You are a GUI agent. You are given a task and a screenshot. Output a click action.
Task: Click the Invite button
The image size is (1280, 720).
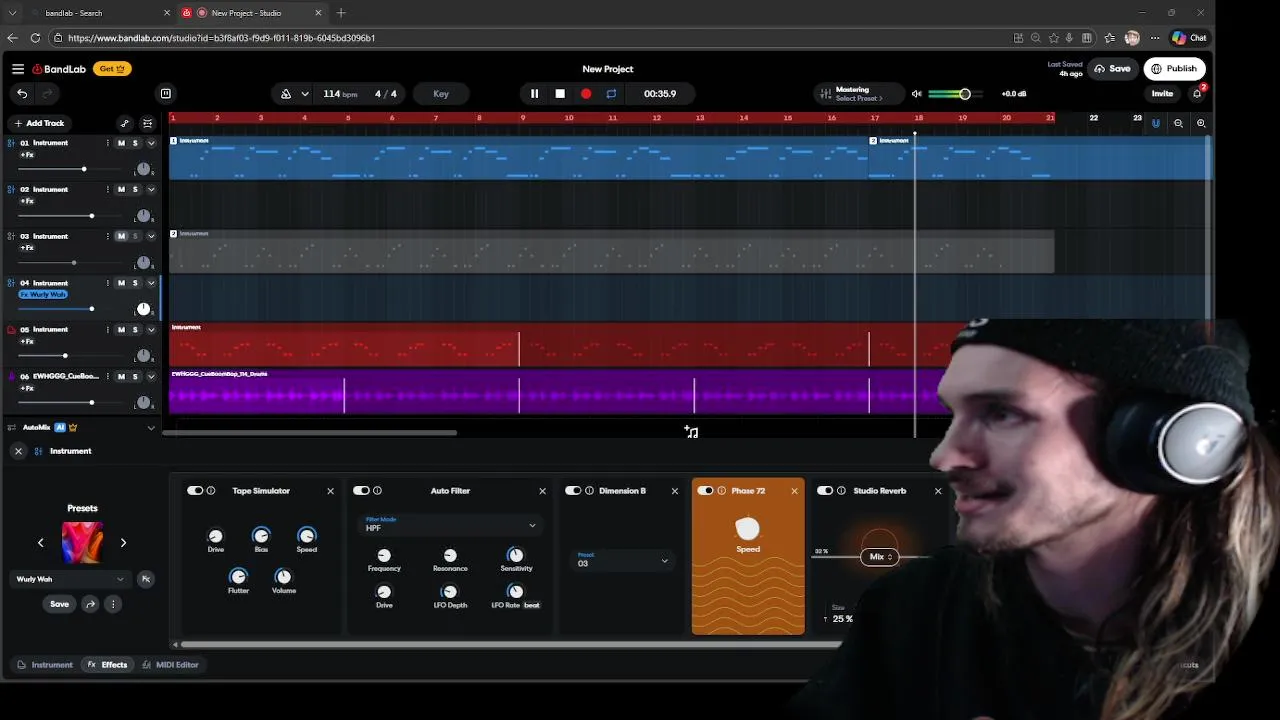coord(1162,94)
